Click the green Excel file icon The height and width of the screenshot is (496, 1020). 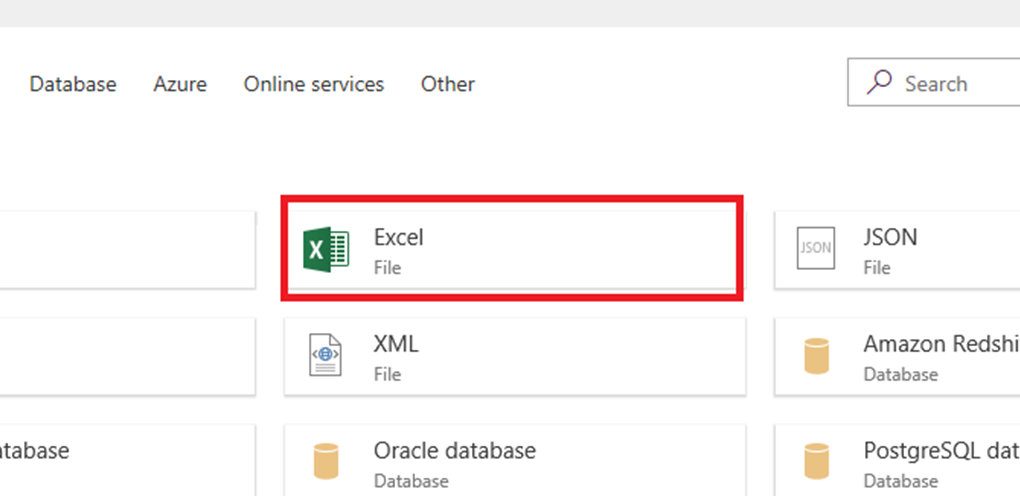click(326, 249)
